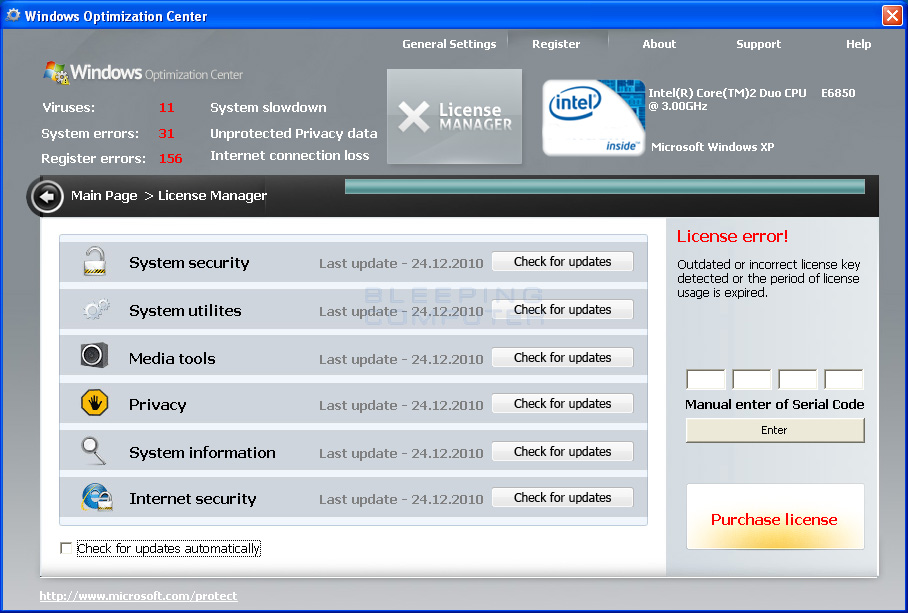The height and width of the screenshot is (613, 908).
Task: Click the Intel Inside badge
Action: (593, 117)
